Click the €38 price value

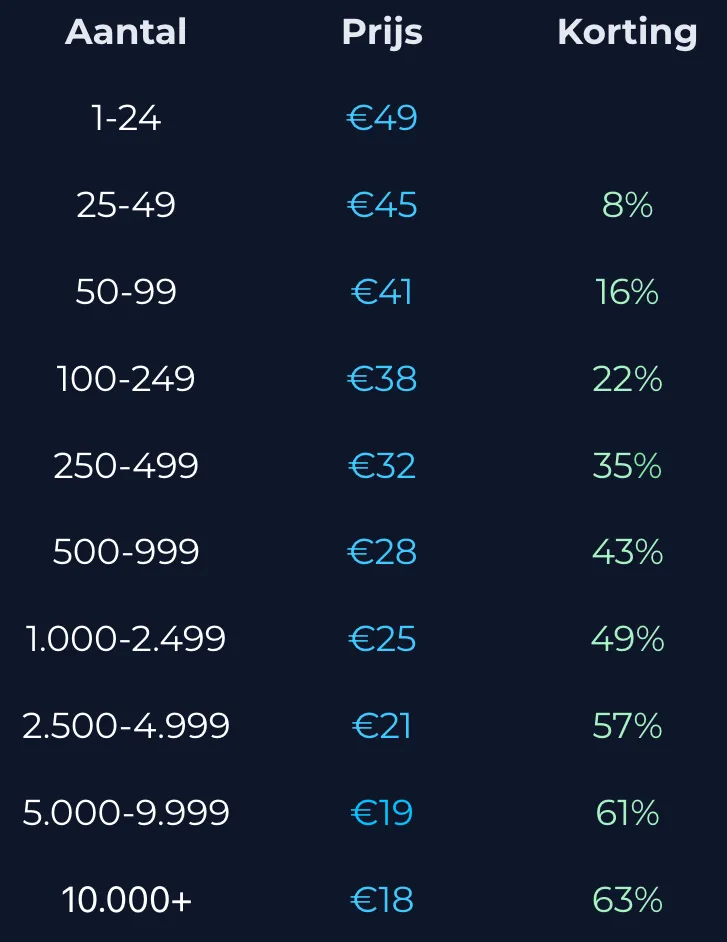[382, 379]
